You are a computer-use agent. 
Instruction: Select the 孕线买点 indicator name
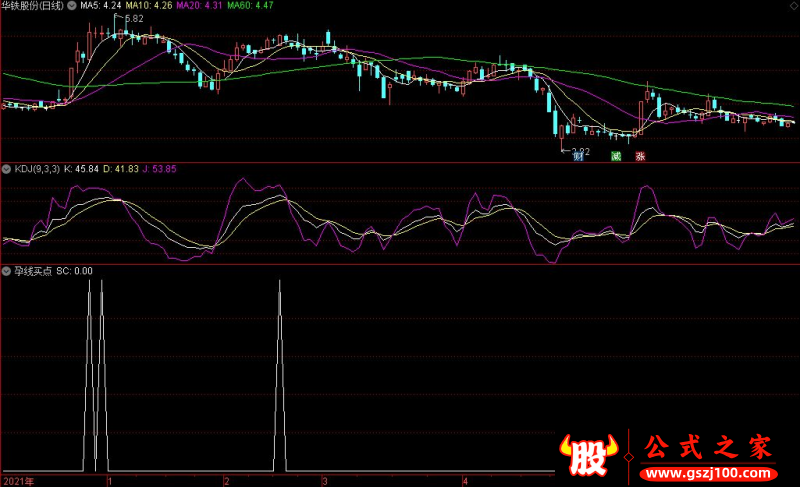(x=33, y=271)
